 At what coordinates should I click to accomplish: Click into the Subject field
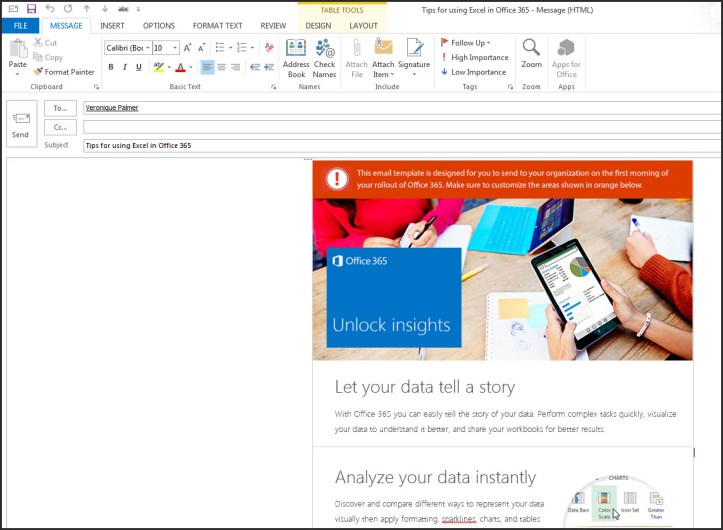pyautogui.click(x=402, y=145)
